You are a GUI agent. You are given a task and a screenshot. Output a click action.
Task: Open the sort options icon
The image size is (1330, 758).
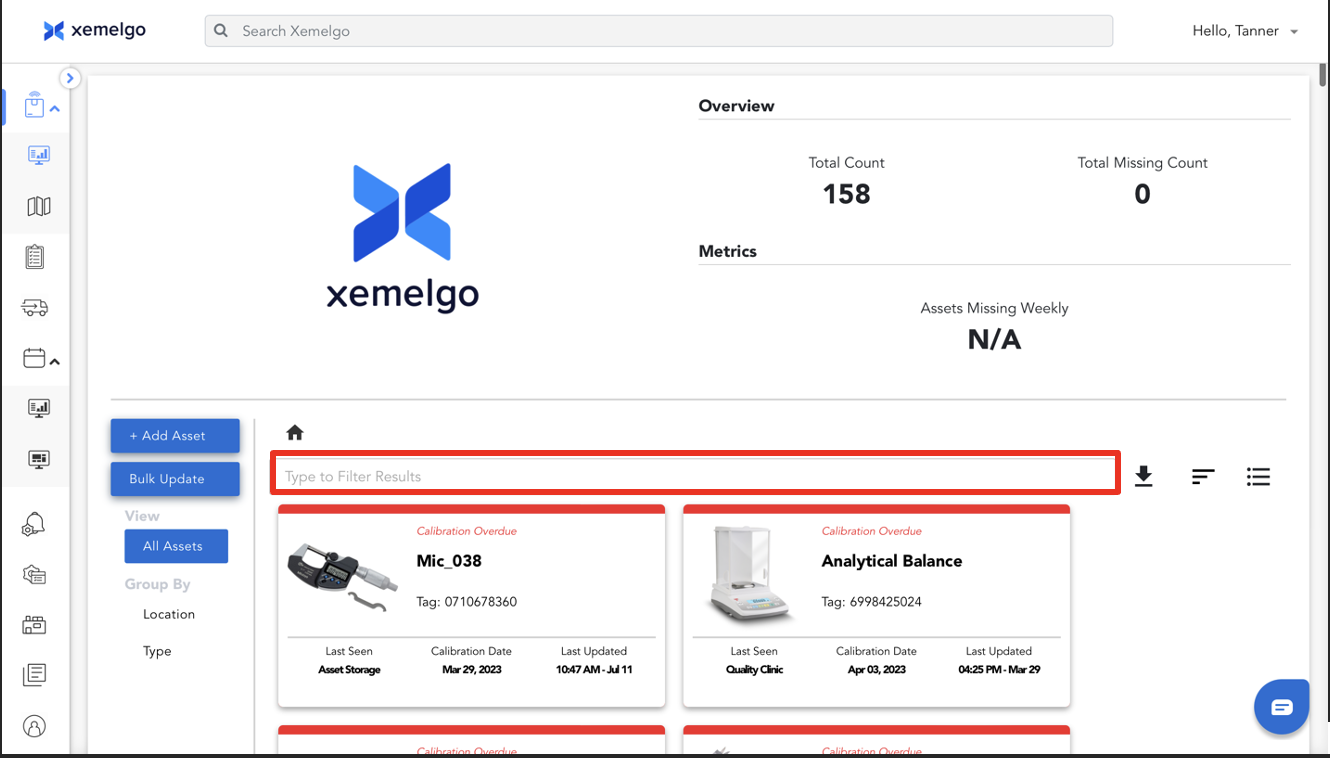pos(1203,477)
